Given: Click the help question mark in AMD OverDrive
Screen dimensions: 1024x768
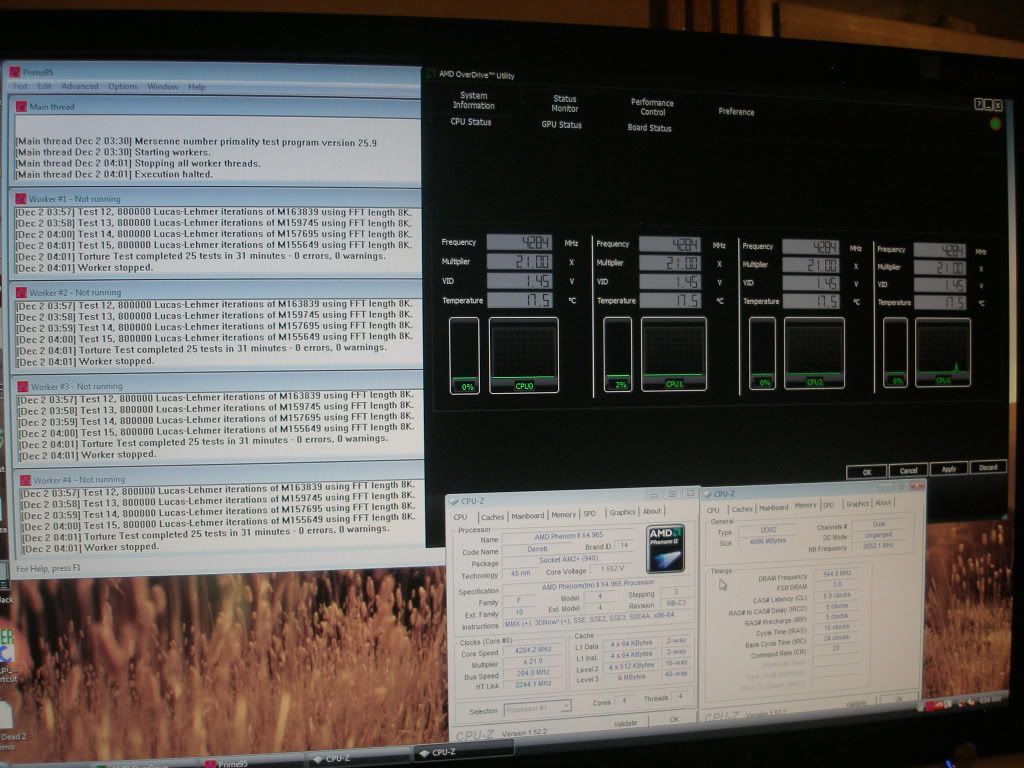Looking at the screenshot, I should (980, 105).
